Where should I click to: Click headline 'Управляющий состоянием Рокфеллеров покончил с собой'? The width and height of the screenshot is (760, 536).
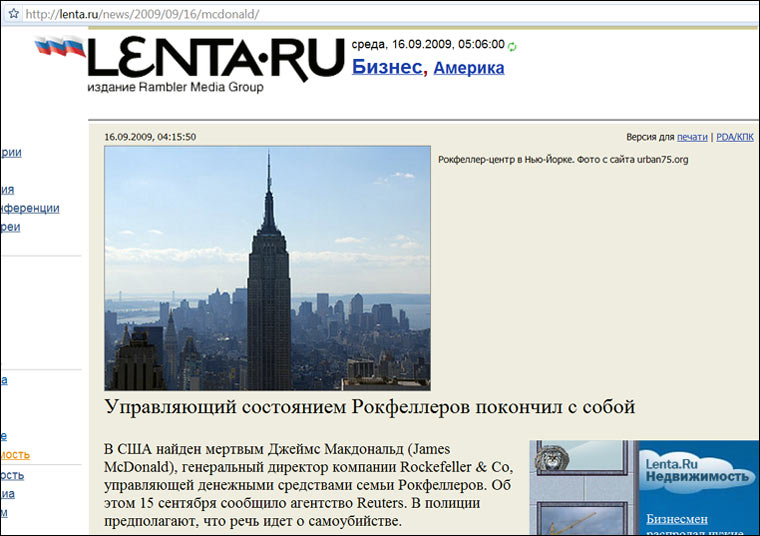370,407
